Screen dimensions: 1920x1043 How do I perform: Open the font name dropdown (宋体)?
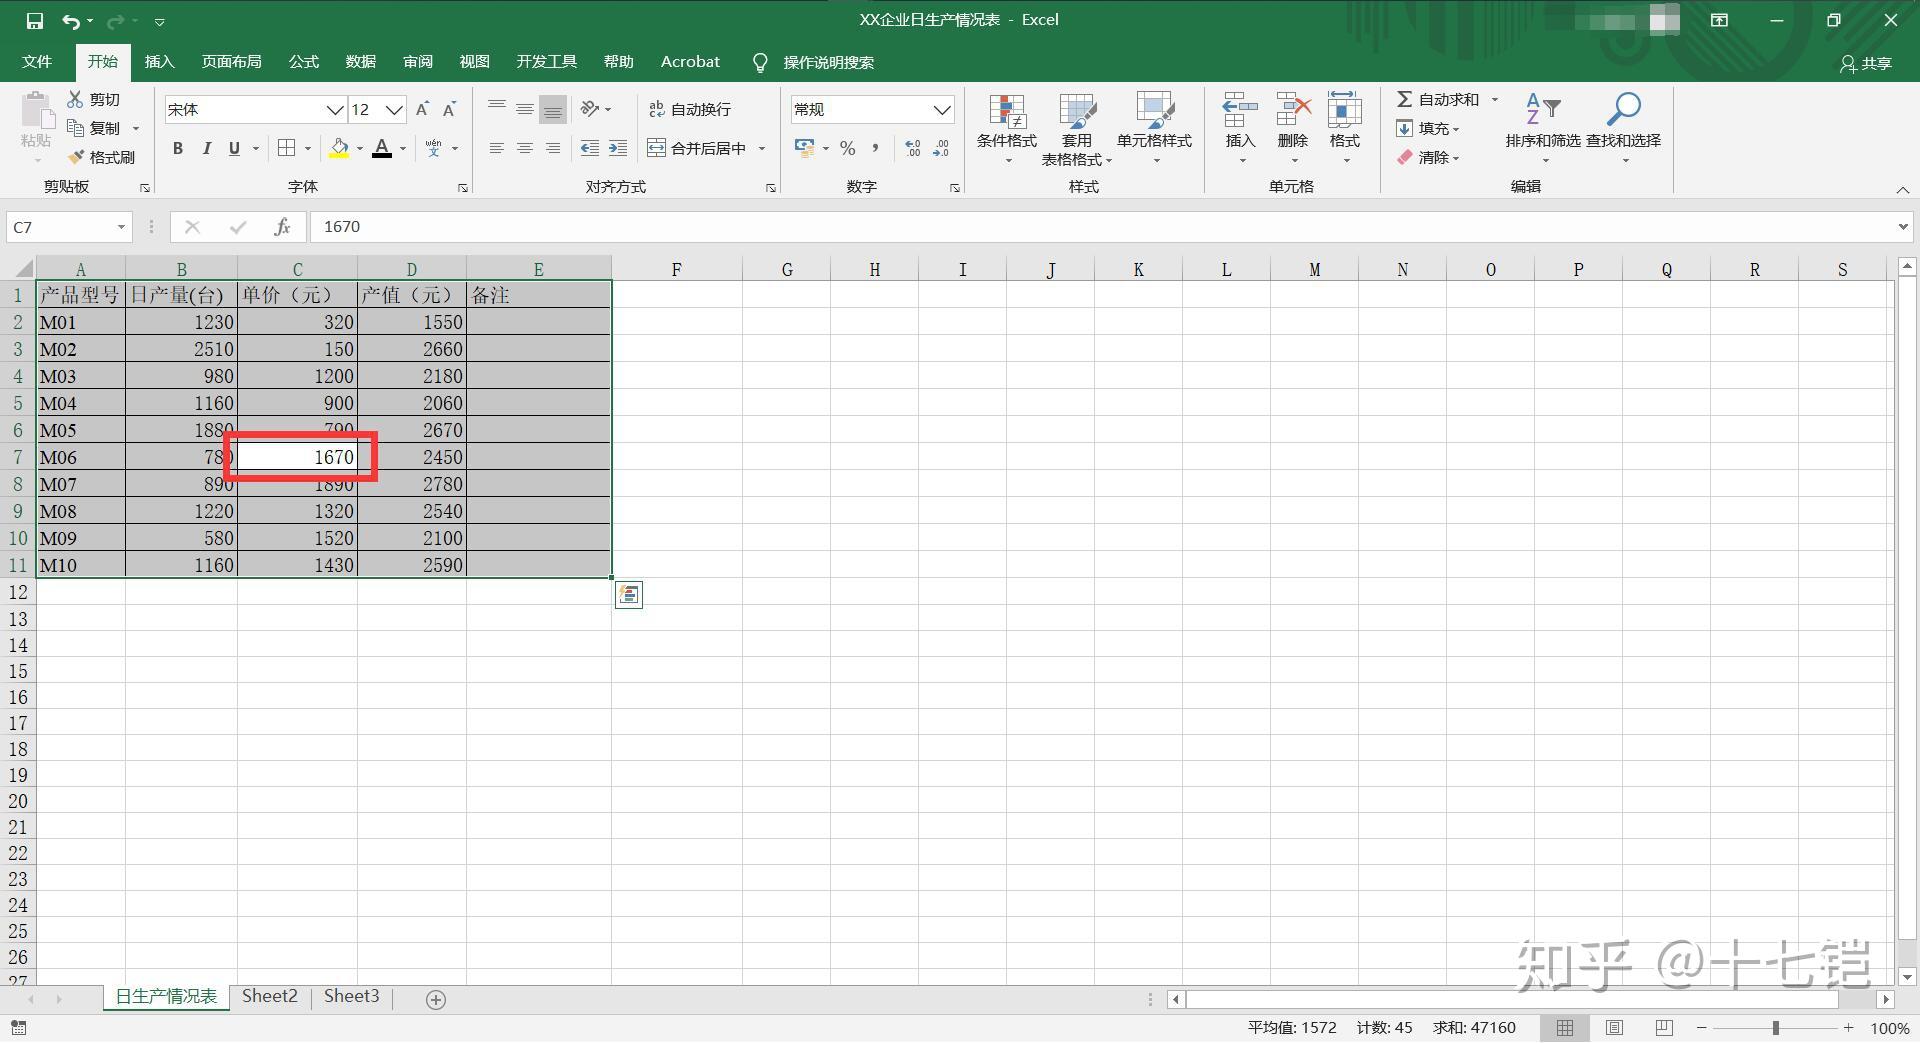click(x=335, y=109)
